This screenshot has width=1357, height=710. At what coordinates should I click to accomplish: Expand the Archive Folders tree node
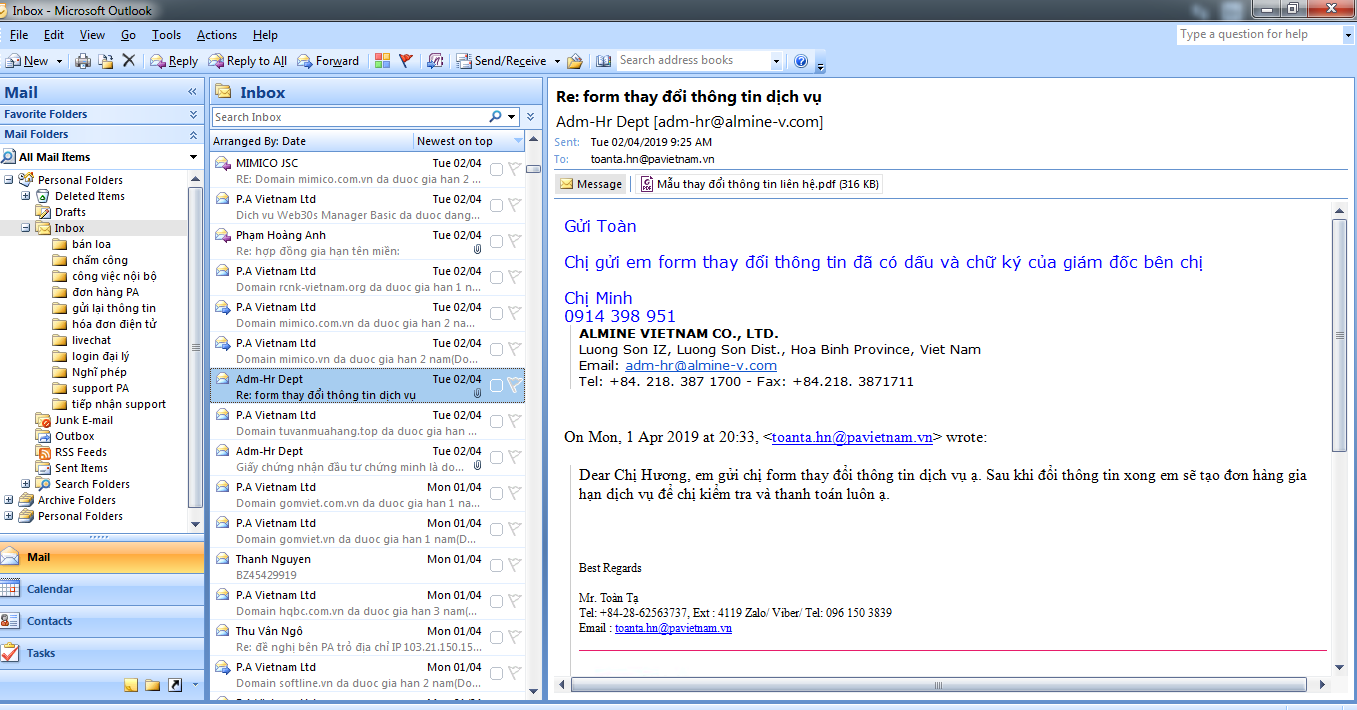point(10,500)
